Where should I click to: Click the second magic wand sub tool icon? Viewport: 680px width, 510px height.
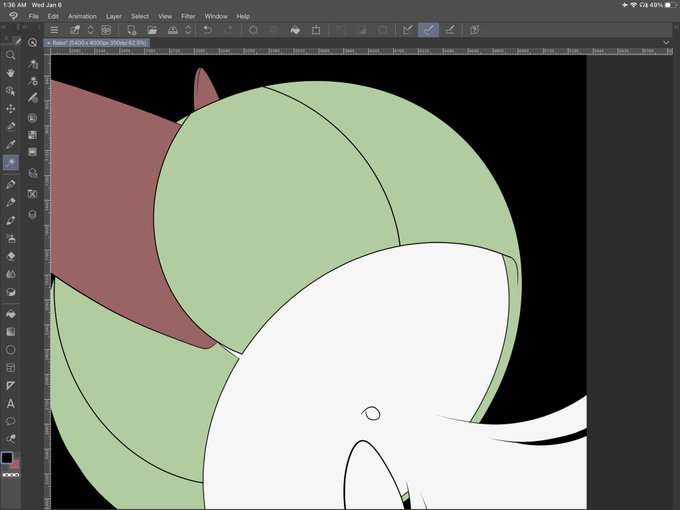(33, 80)
